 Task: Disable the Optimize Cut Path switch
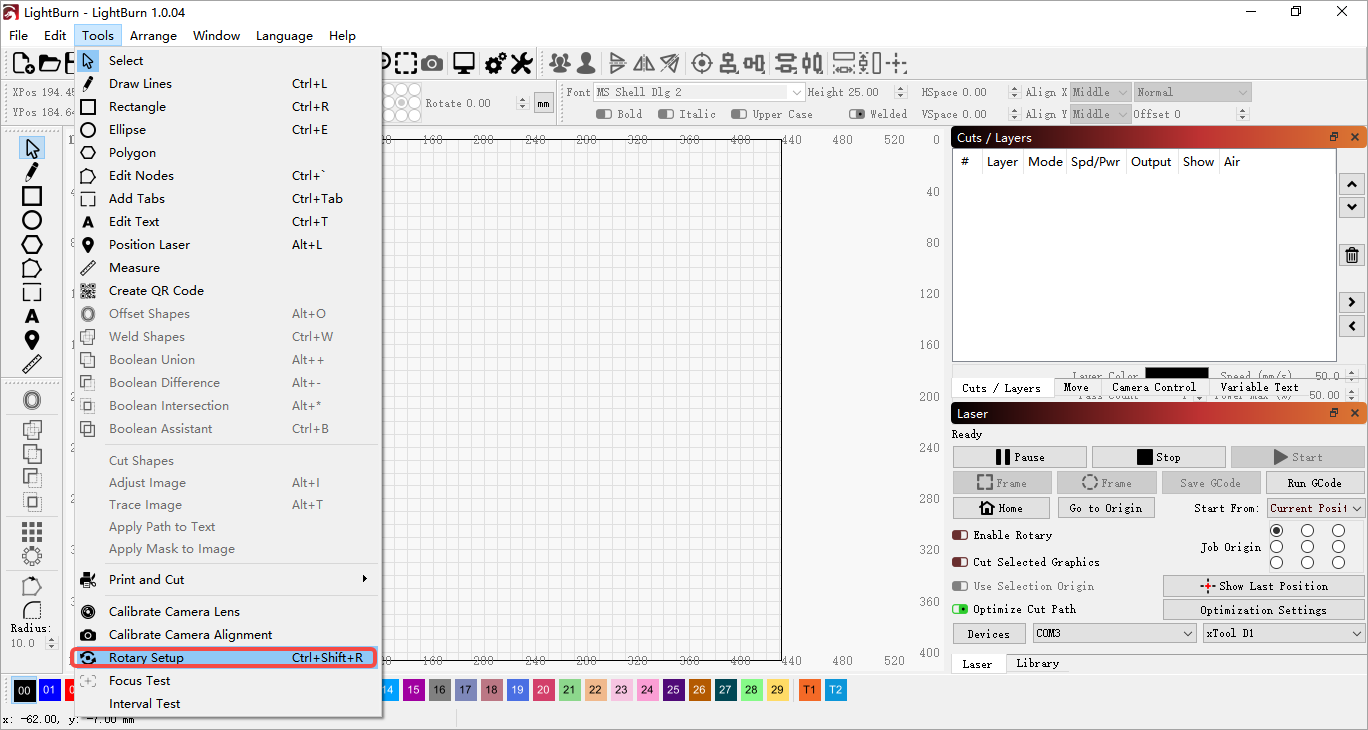pos(960,609)
